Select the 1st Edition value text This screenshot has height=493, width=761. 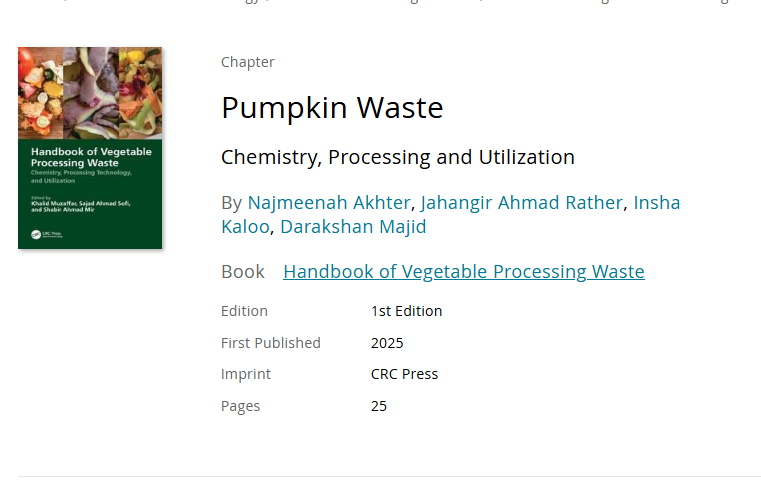(406, 311)
